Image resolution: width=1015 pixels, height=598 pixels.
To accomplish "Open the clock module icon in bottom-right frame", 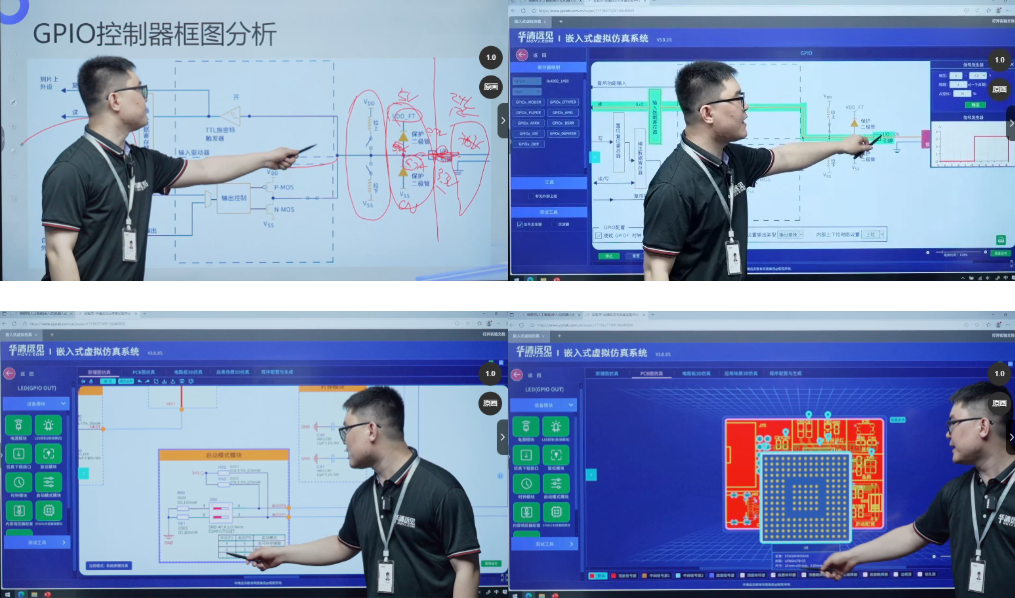I will tap(527, 483).
